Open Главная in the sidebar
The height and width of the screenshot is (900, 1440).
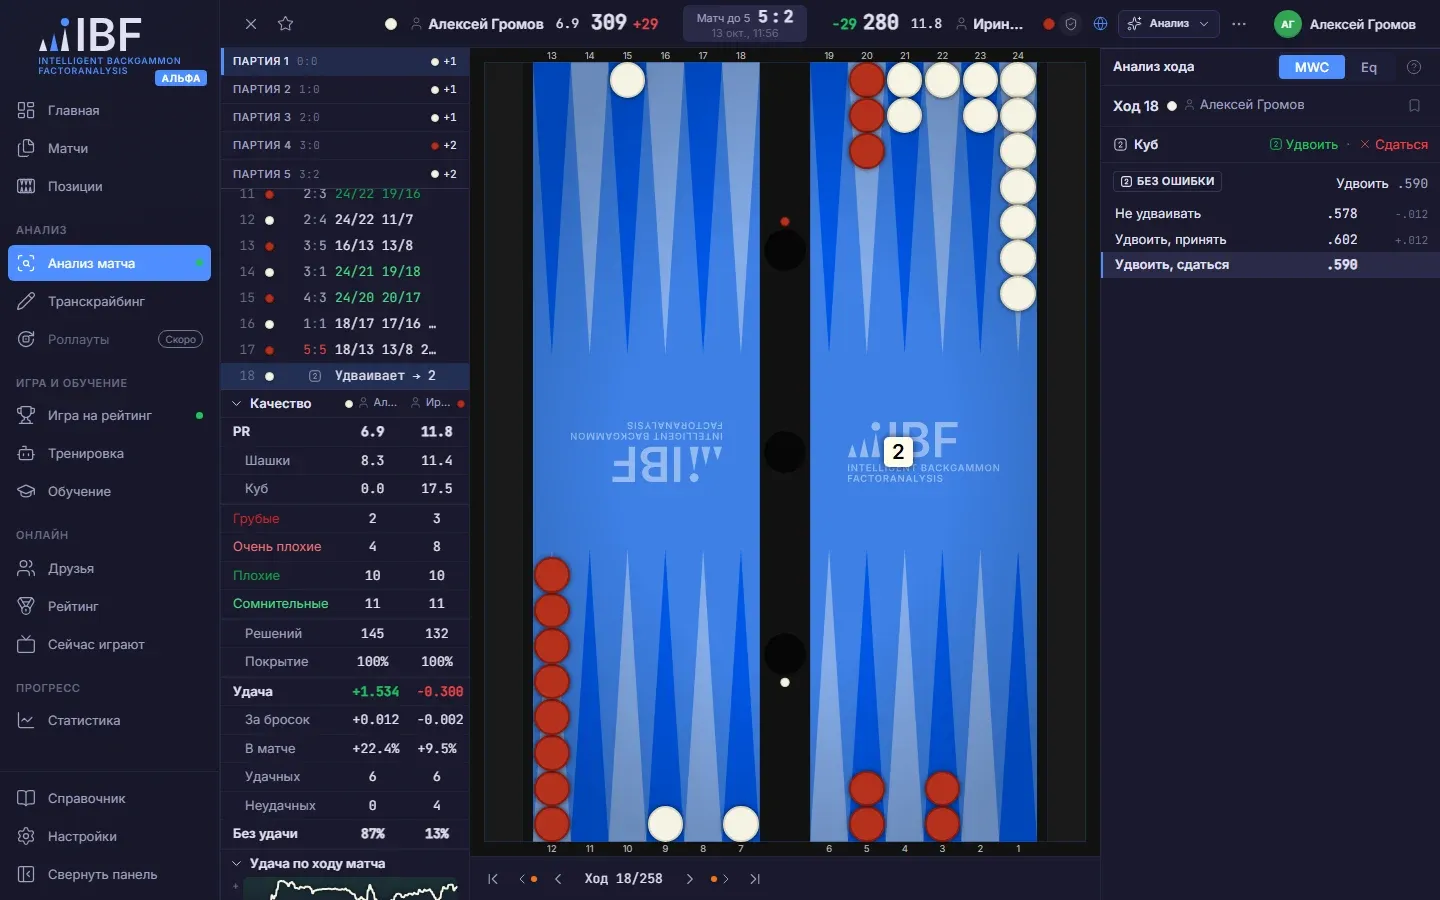tap(110, 110)
